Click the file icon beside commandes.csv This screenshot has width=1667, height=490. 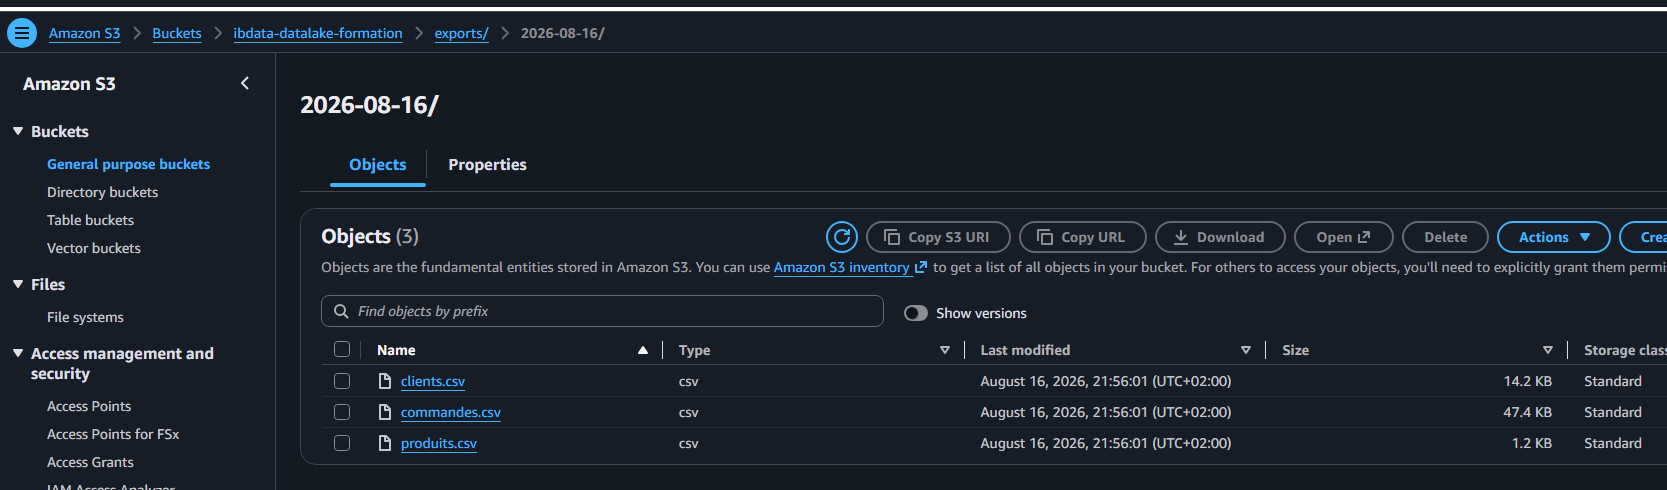[384, 412]
